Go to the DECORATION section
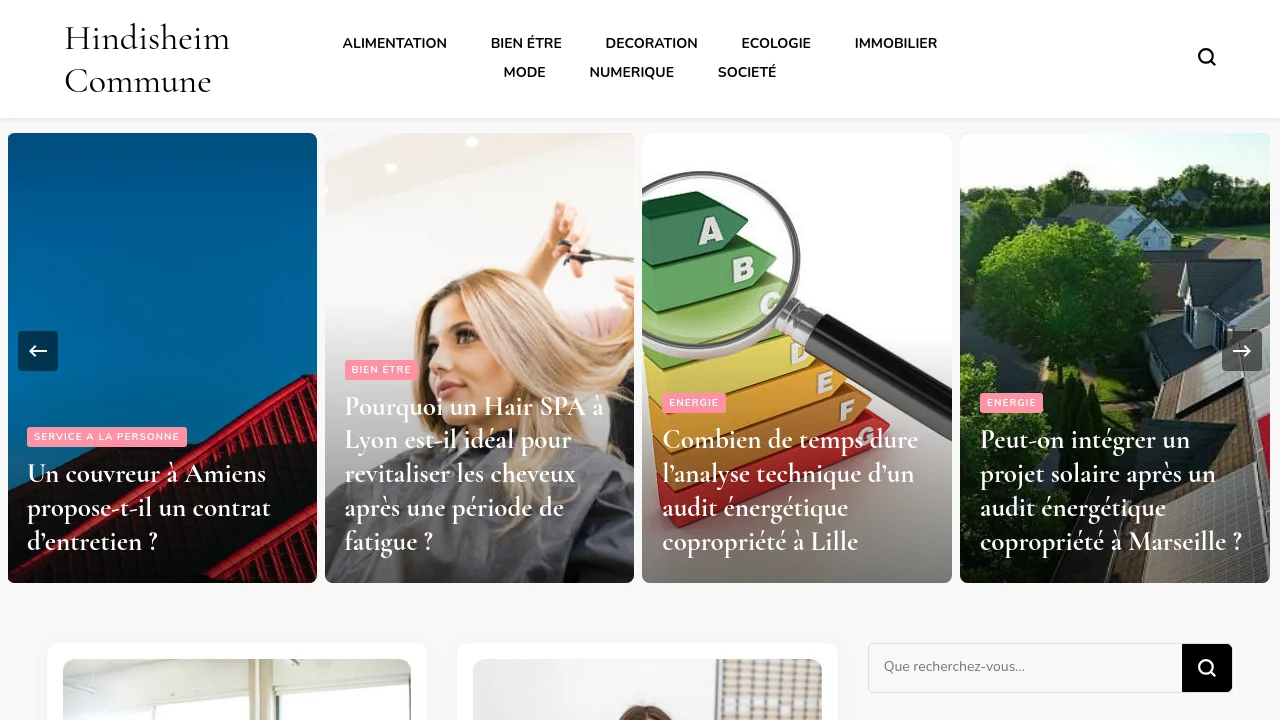Viewport: 1280px width, 720px height. pos(652,43)
